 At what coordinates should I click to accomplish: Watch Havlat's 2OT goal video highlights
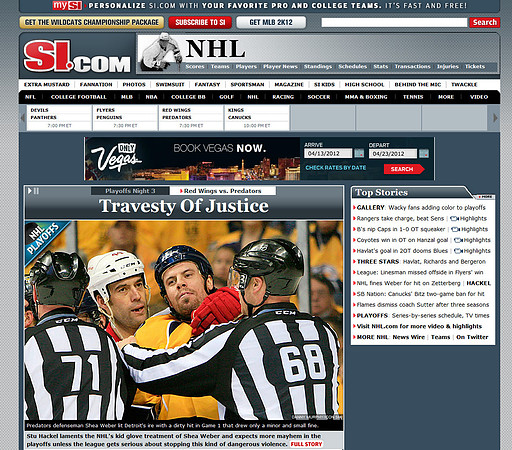click(x=472, y=251)
